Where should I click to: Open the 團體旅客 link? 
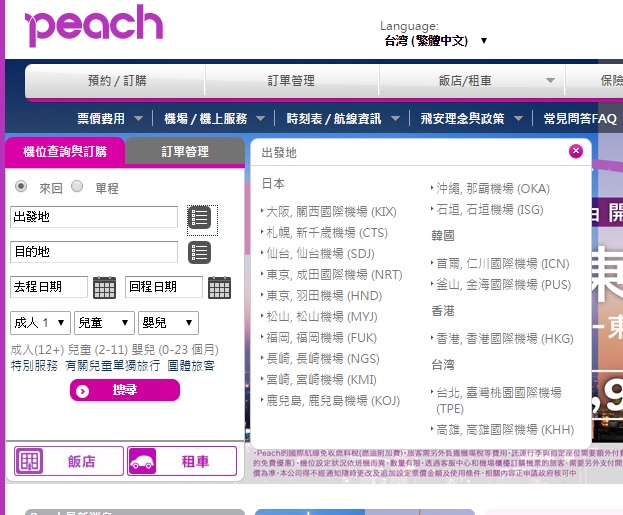click(191, 365)
